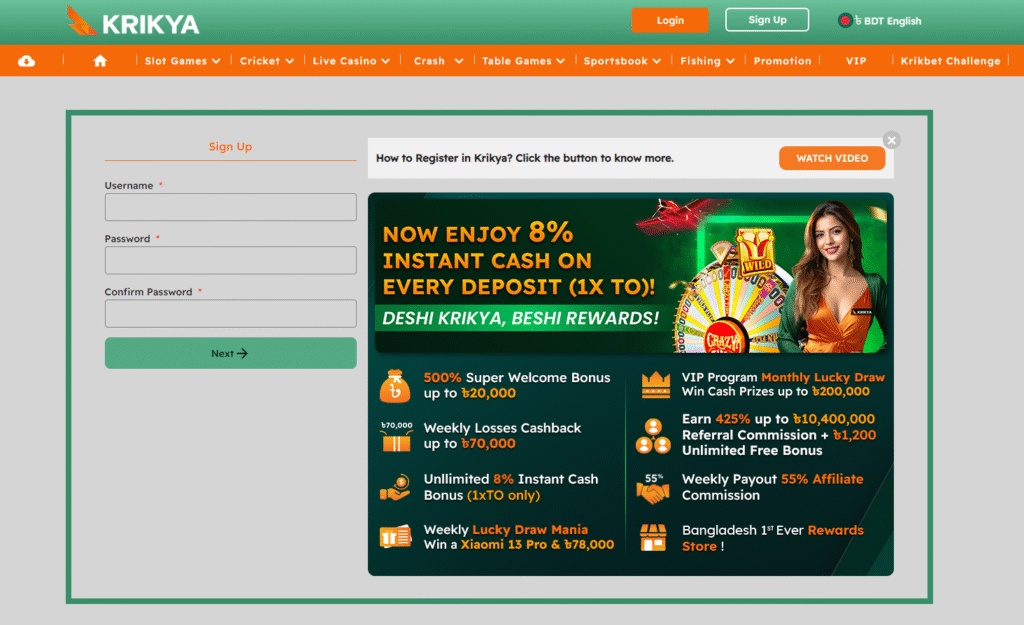Click the rewards store shop icon
The width and height of the screenshot is (1024, 625).
click(x=654, y=538)
